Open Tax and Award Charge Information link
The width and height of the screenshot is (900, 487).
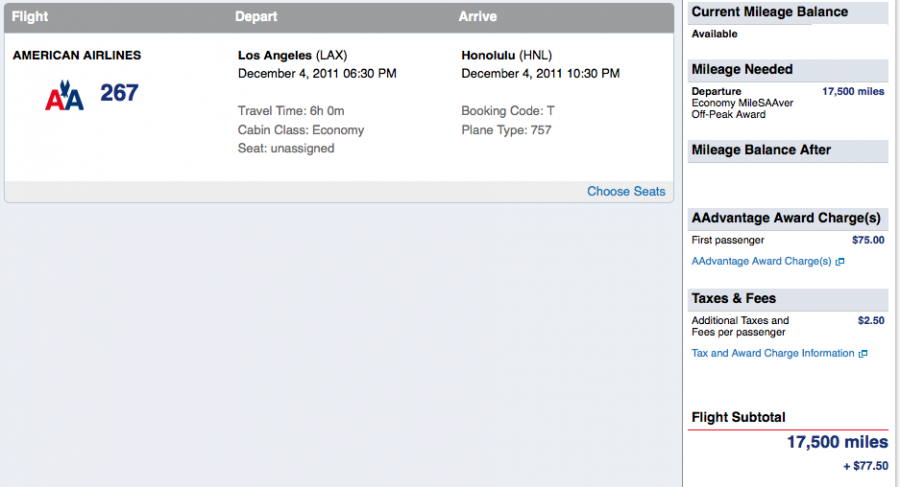773,353
